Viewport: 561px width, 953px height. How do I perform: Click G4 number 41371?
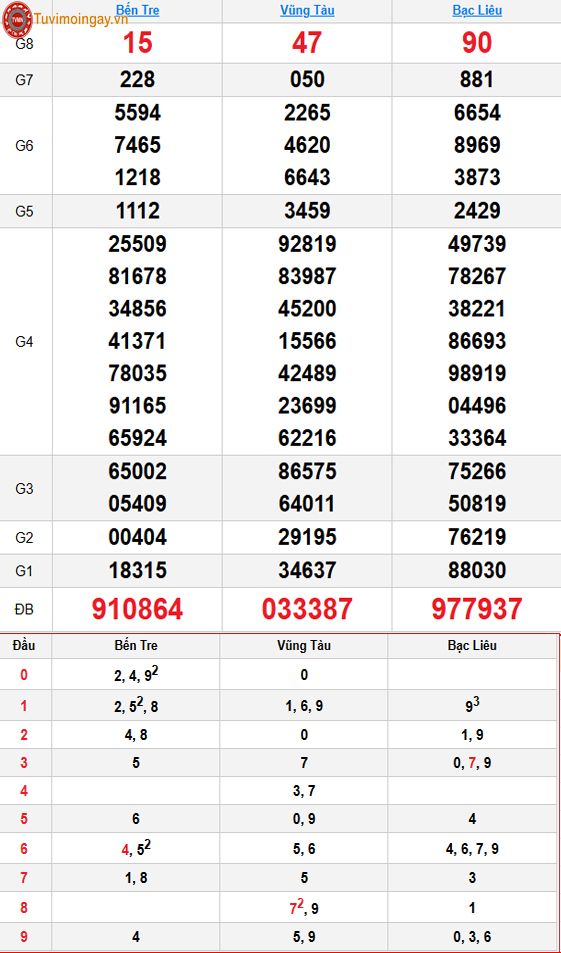pos(137,340)
